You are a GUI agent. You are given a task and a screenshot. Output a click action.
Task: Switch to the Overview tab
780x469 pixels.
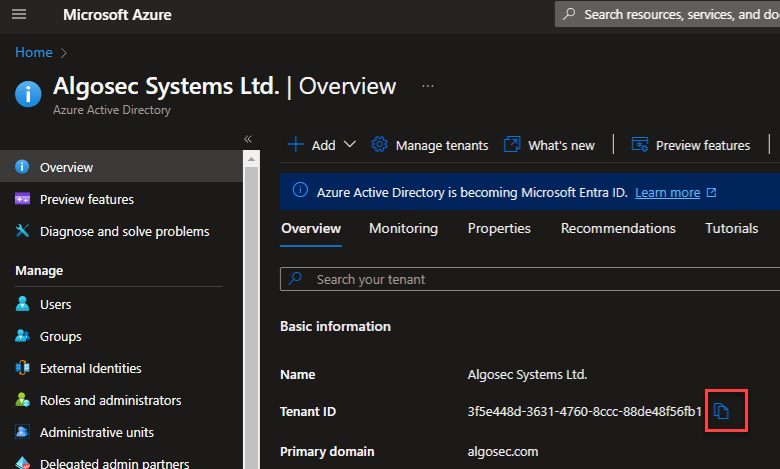click(311, 229)
